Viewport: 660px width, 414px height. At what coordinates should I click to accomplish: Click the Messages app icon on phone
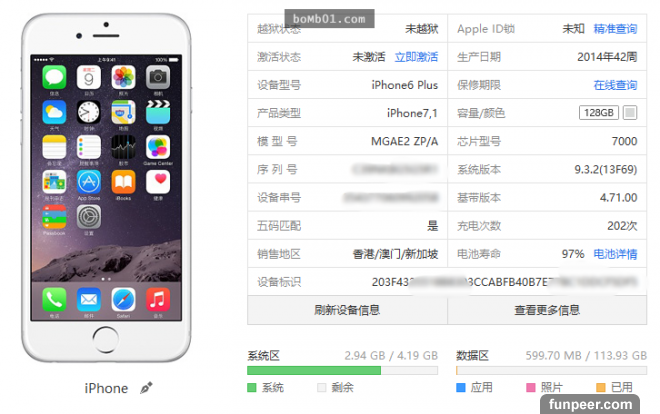(x=54, y=77)
